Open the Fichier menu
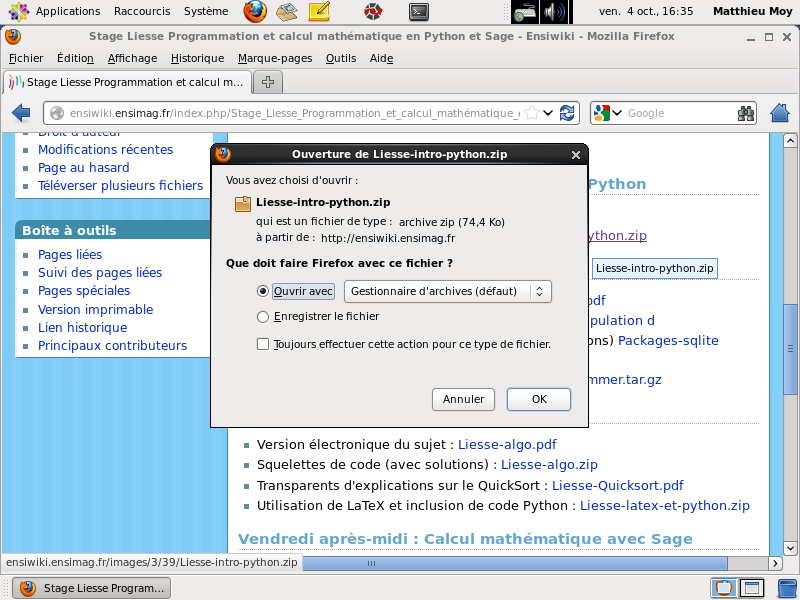800x600 pixels. (x=26, y=58)
